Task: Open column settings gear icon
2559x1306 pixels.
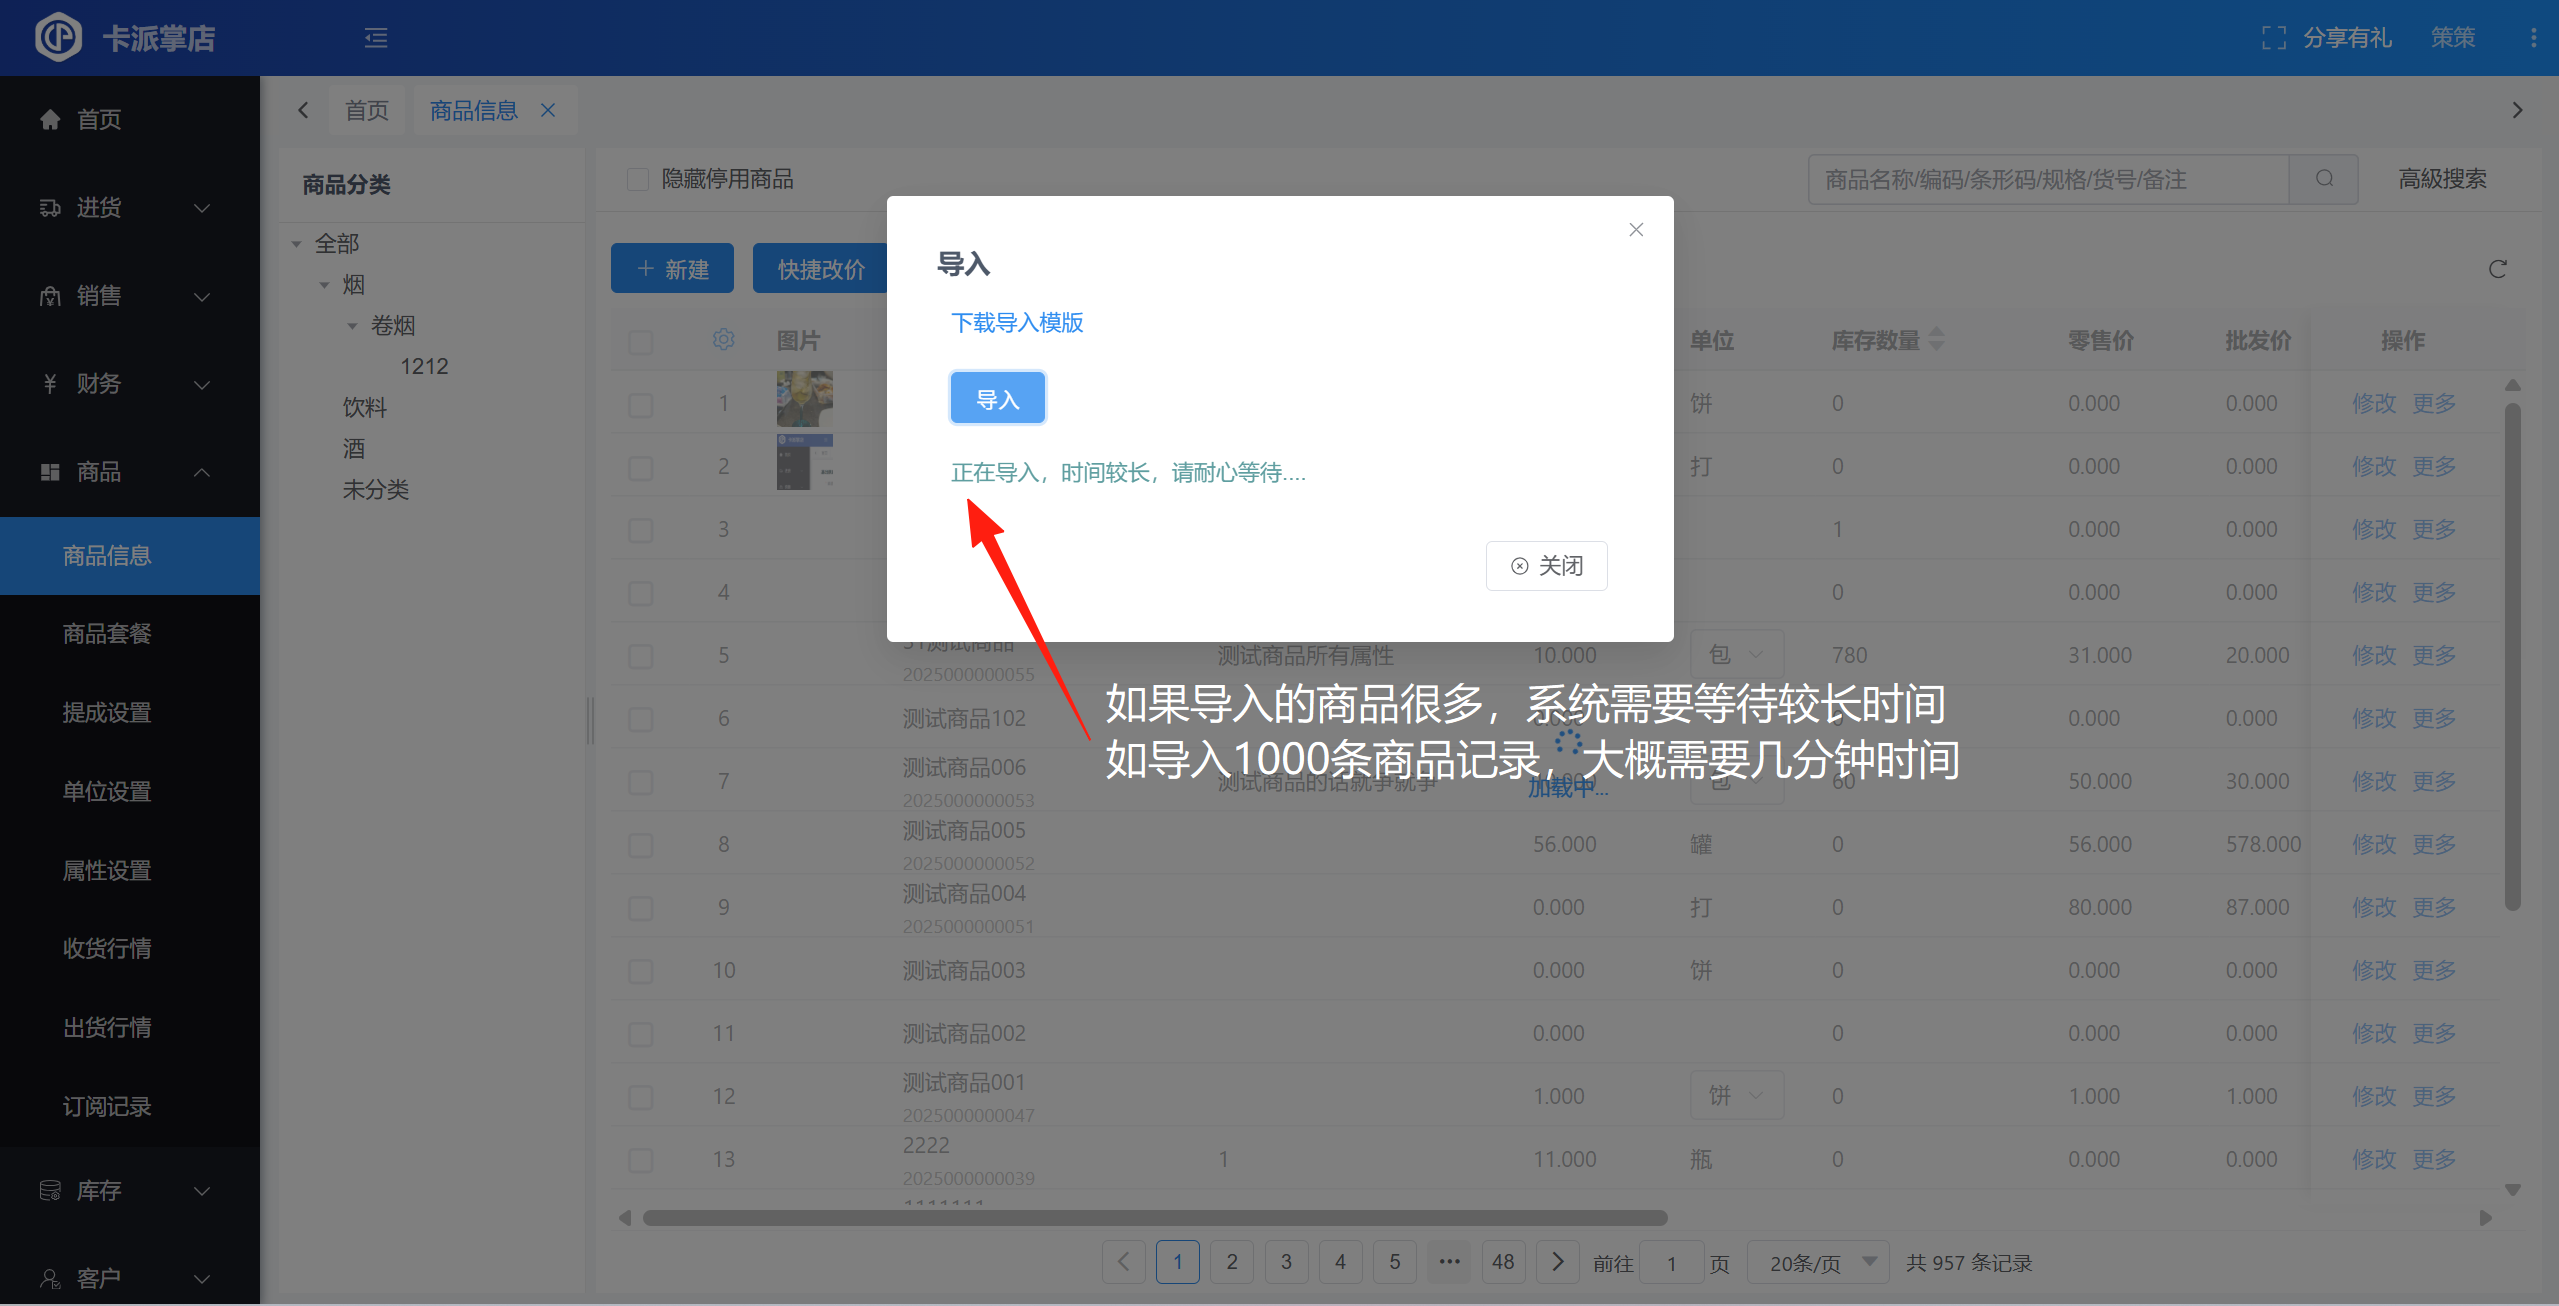Action: tap(723, 340)
